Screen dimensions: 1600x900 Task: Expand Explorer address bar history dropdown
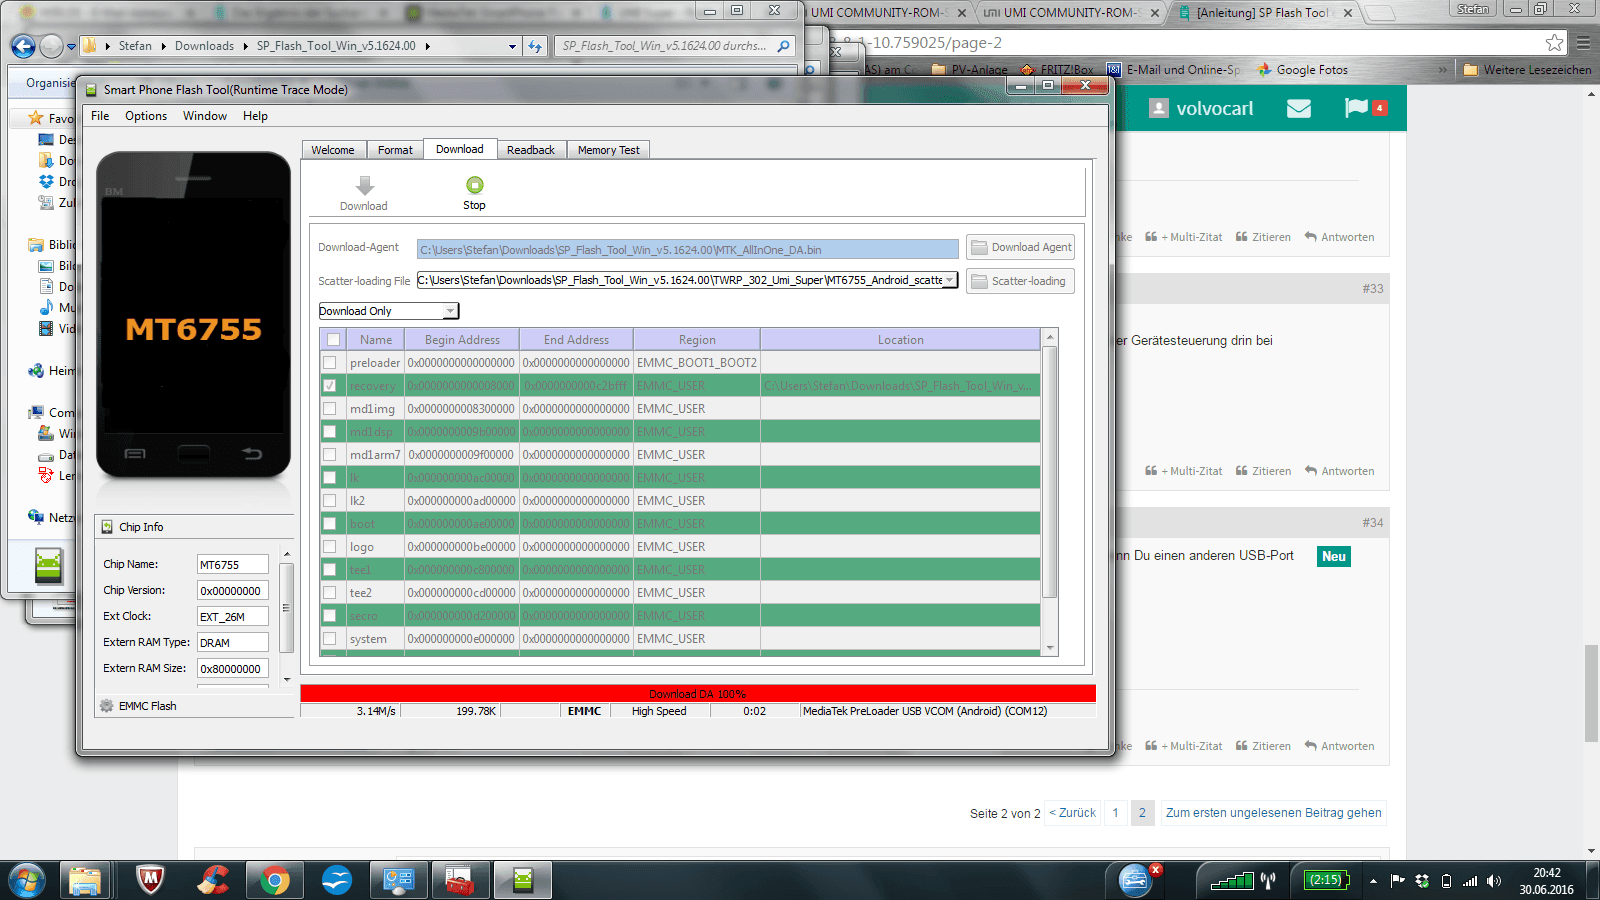(x=512, y=46)
